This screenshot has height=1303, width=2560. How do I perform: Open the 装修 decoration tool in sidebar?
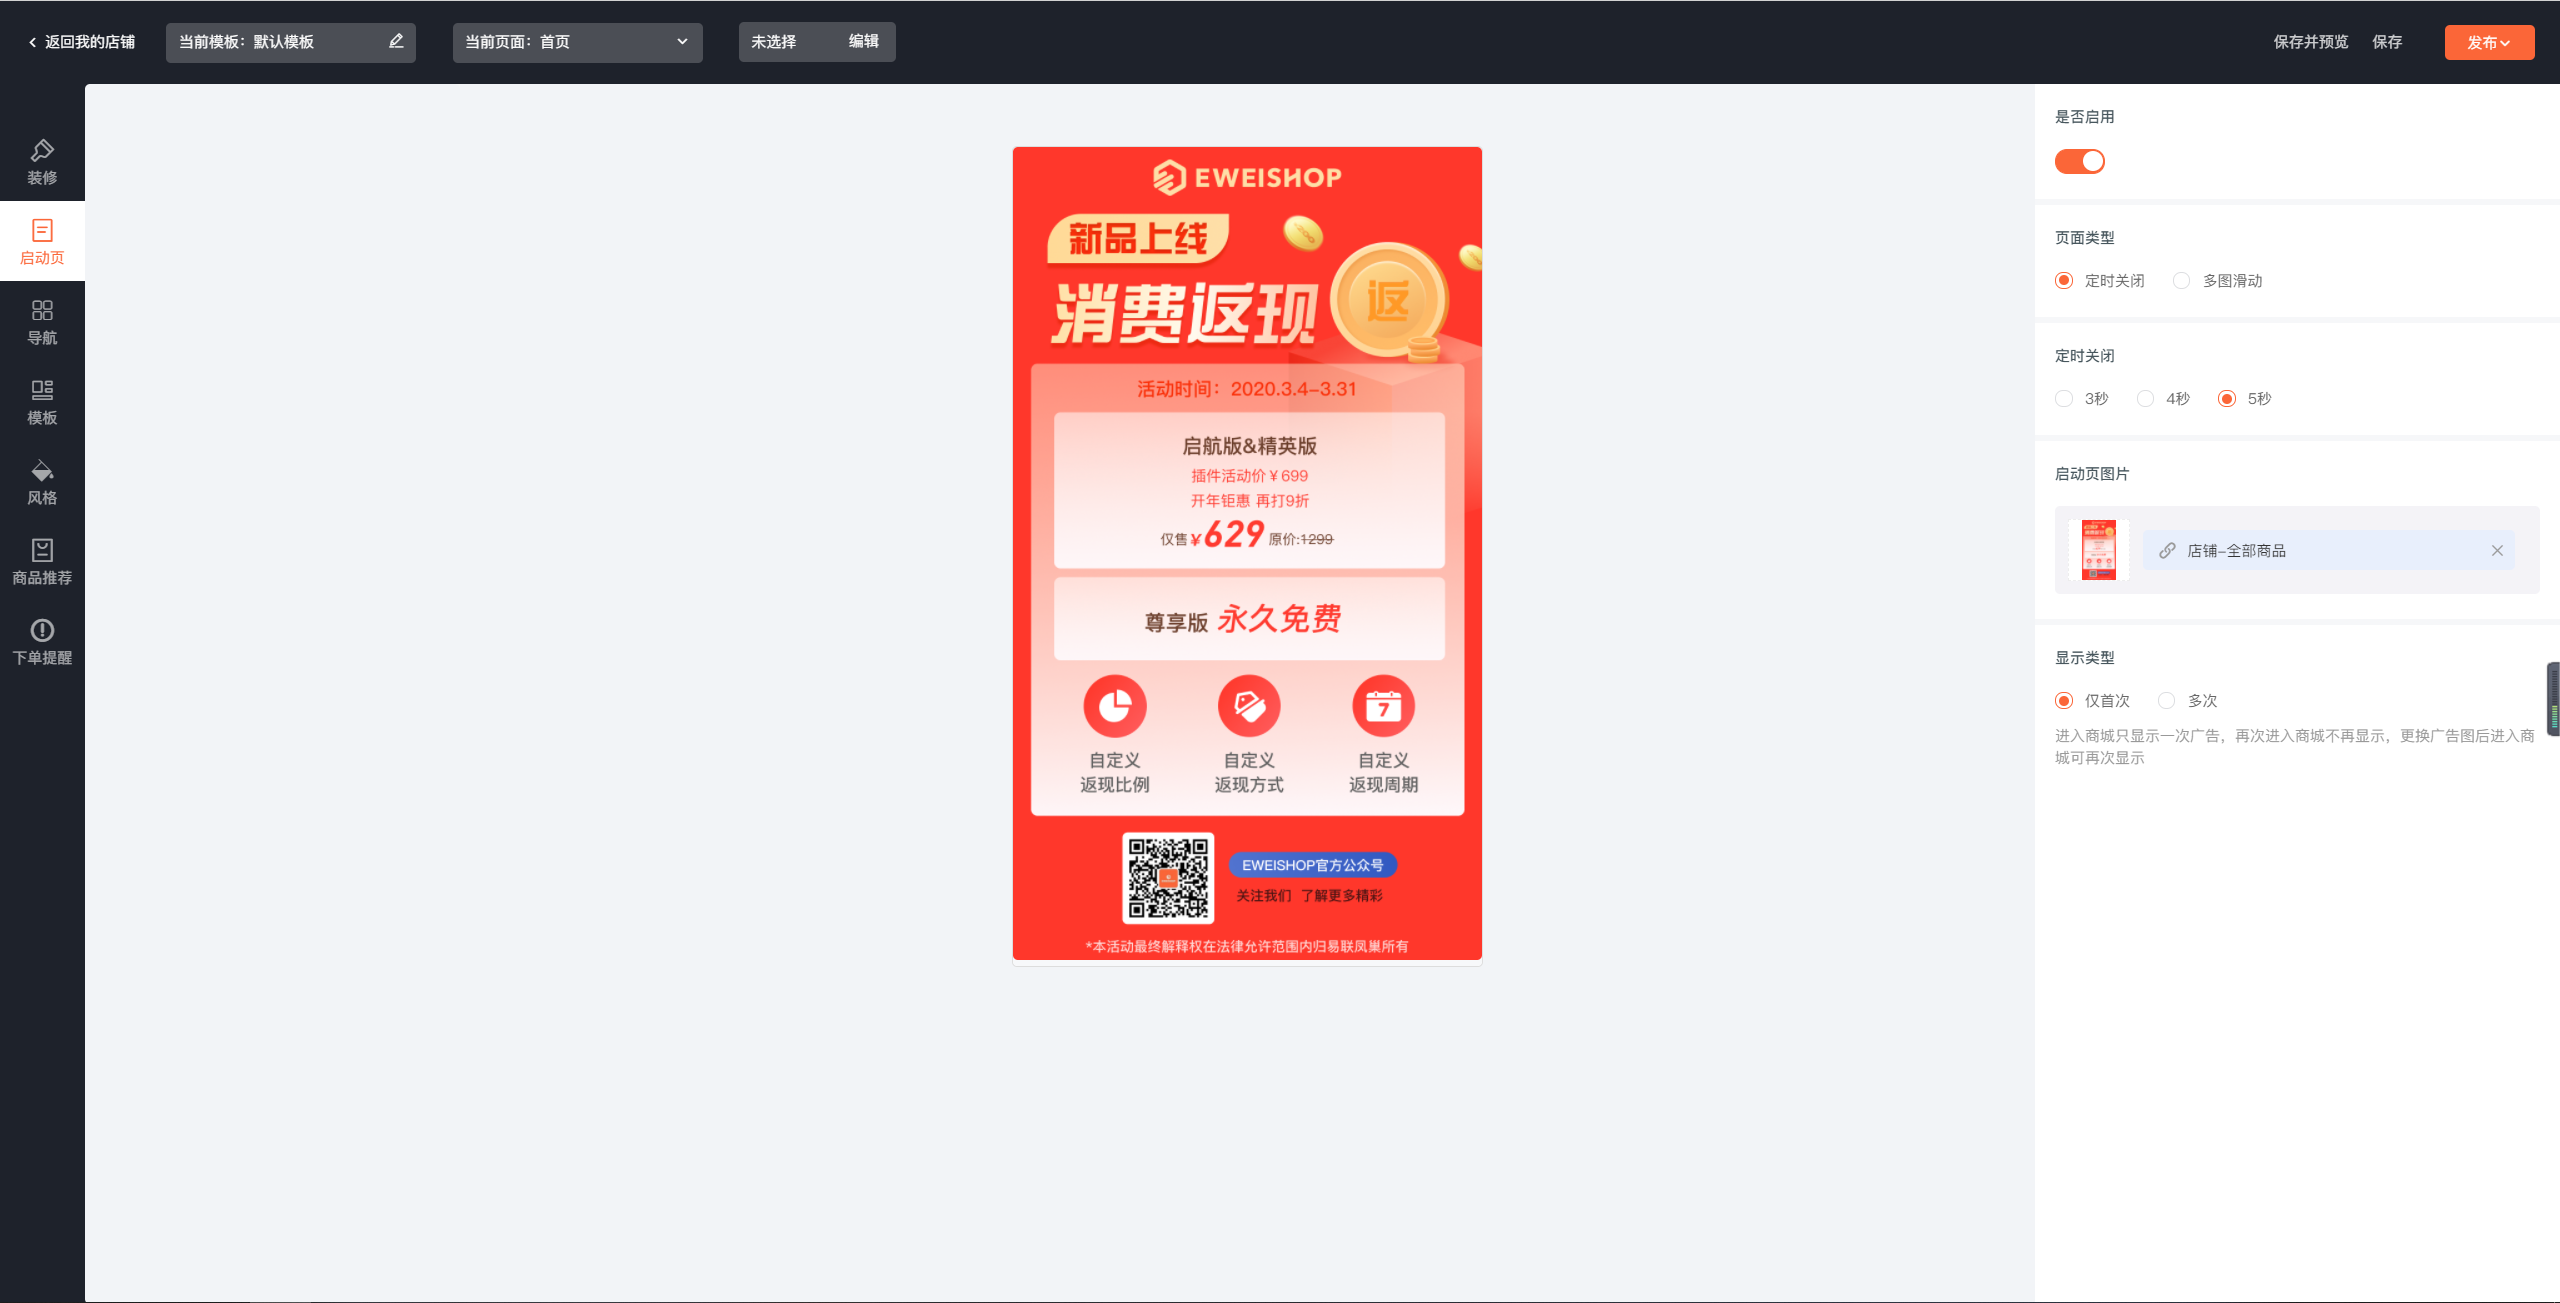pos(42,162)
